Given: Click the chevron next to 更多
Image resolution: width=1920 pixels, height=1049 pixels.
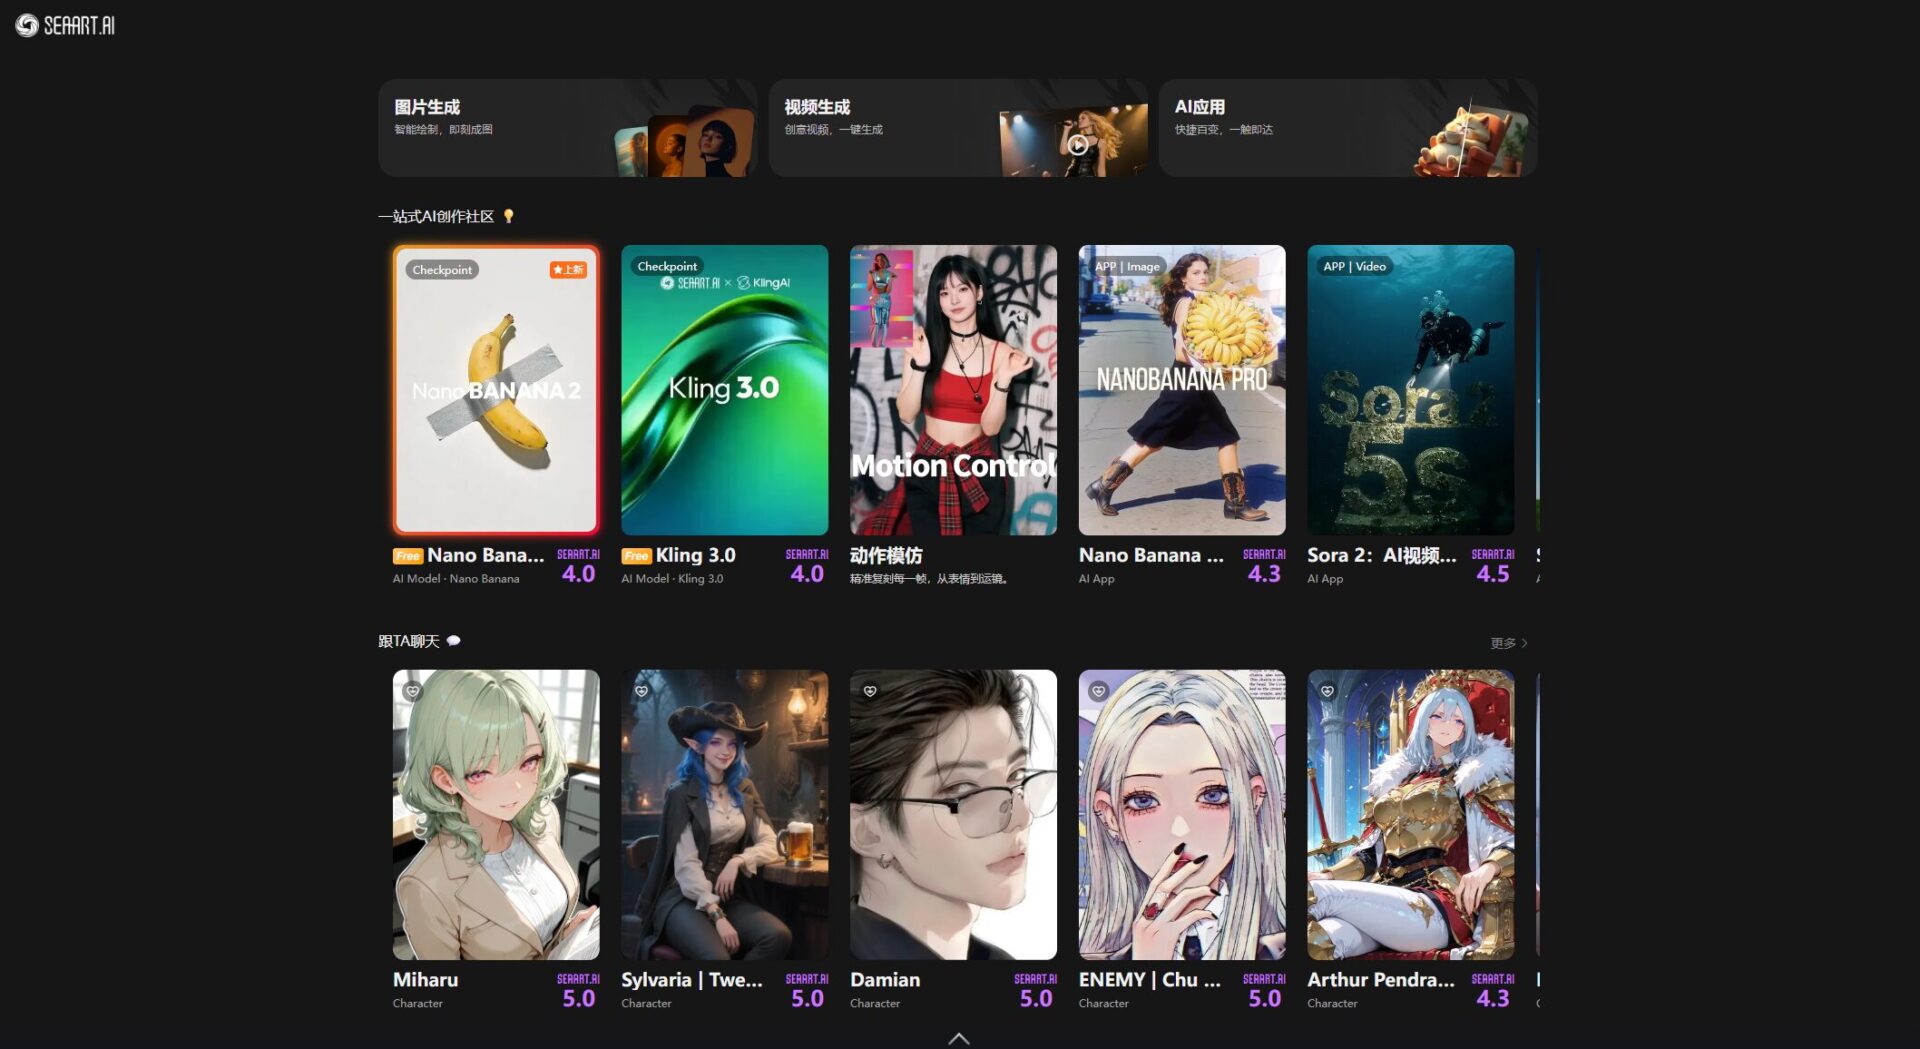Looking at the screenshot, I should click(1524, 643).
